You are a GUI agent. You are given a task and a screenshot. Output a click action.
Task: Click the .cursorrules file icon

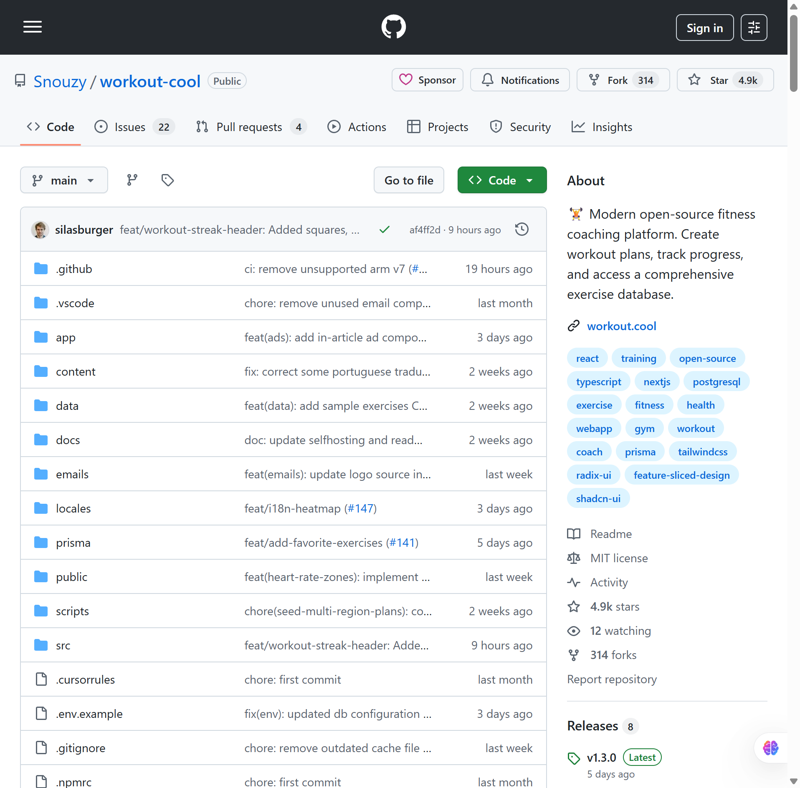(x=41, y=679)
